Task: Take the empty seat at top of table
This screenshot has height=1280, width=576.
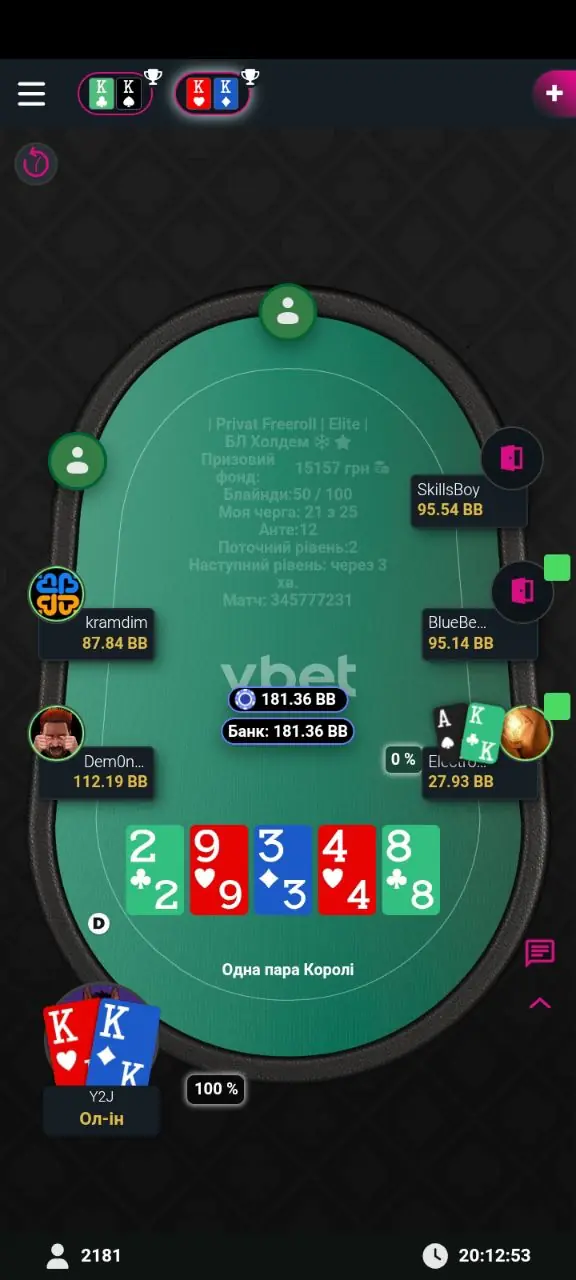Action: coord(288,311)
